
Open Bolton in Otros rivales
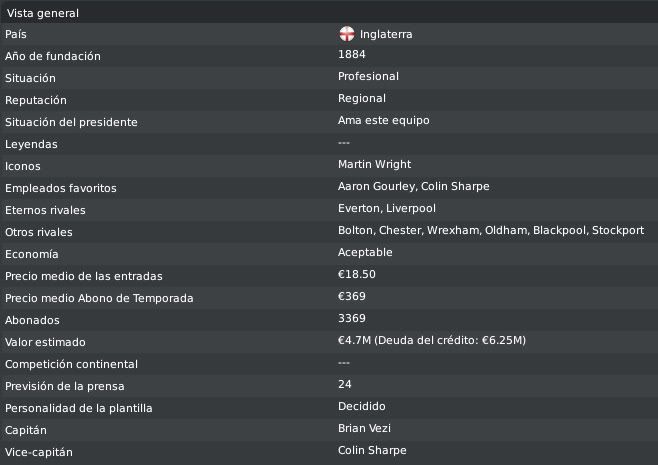coord(356,230)
